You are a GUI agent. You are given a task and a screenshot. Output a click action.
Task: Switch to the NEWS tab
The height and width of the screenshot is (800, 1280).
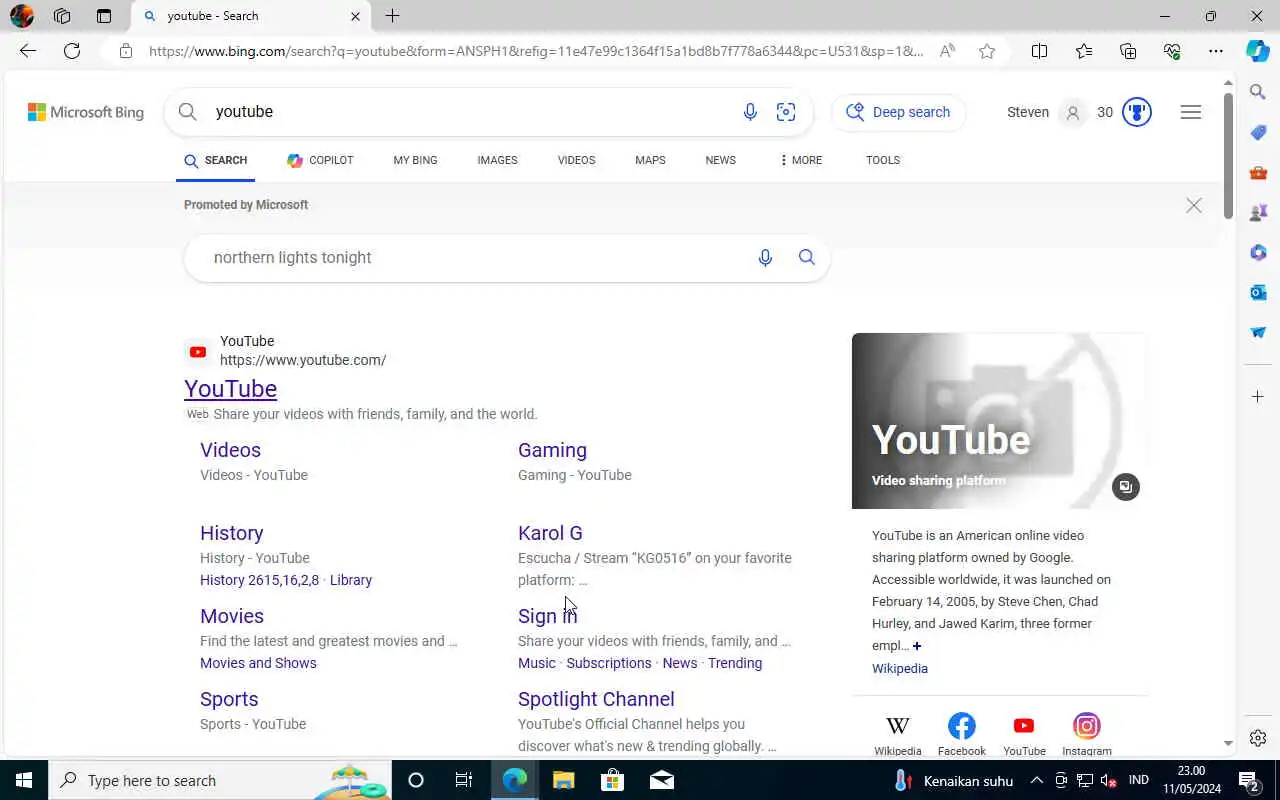click(x=720, y=160)
